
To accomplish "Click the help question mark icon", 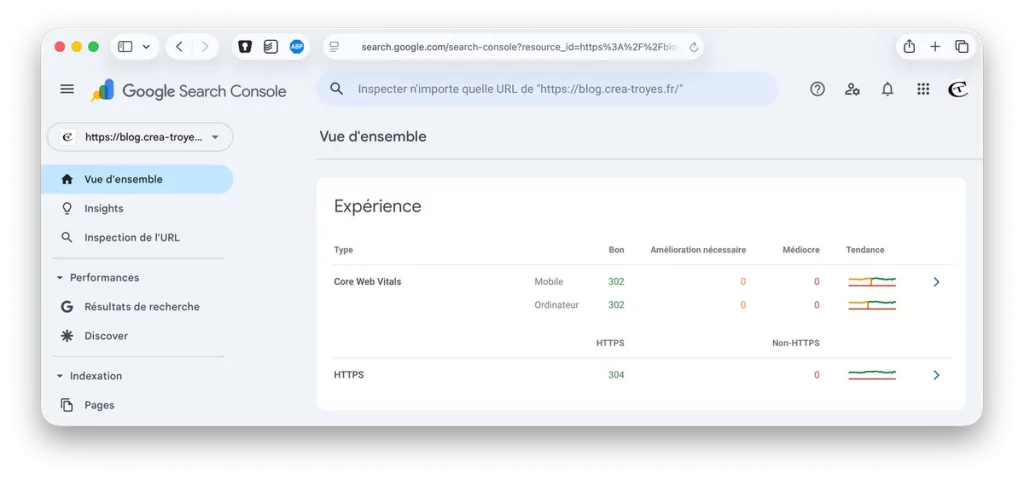I will pos(817,89).
